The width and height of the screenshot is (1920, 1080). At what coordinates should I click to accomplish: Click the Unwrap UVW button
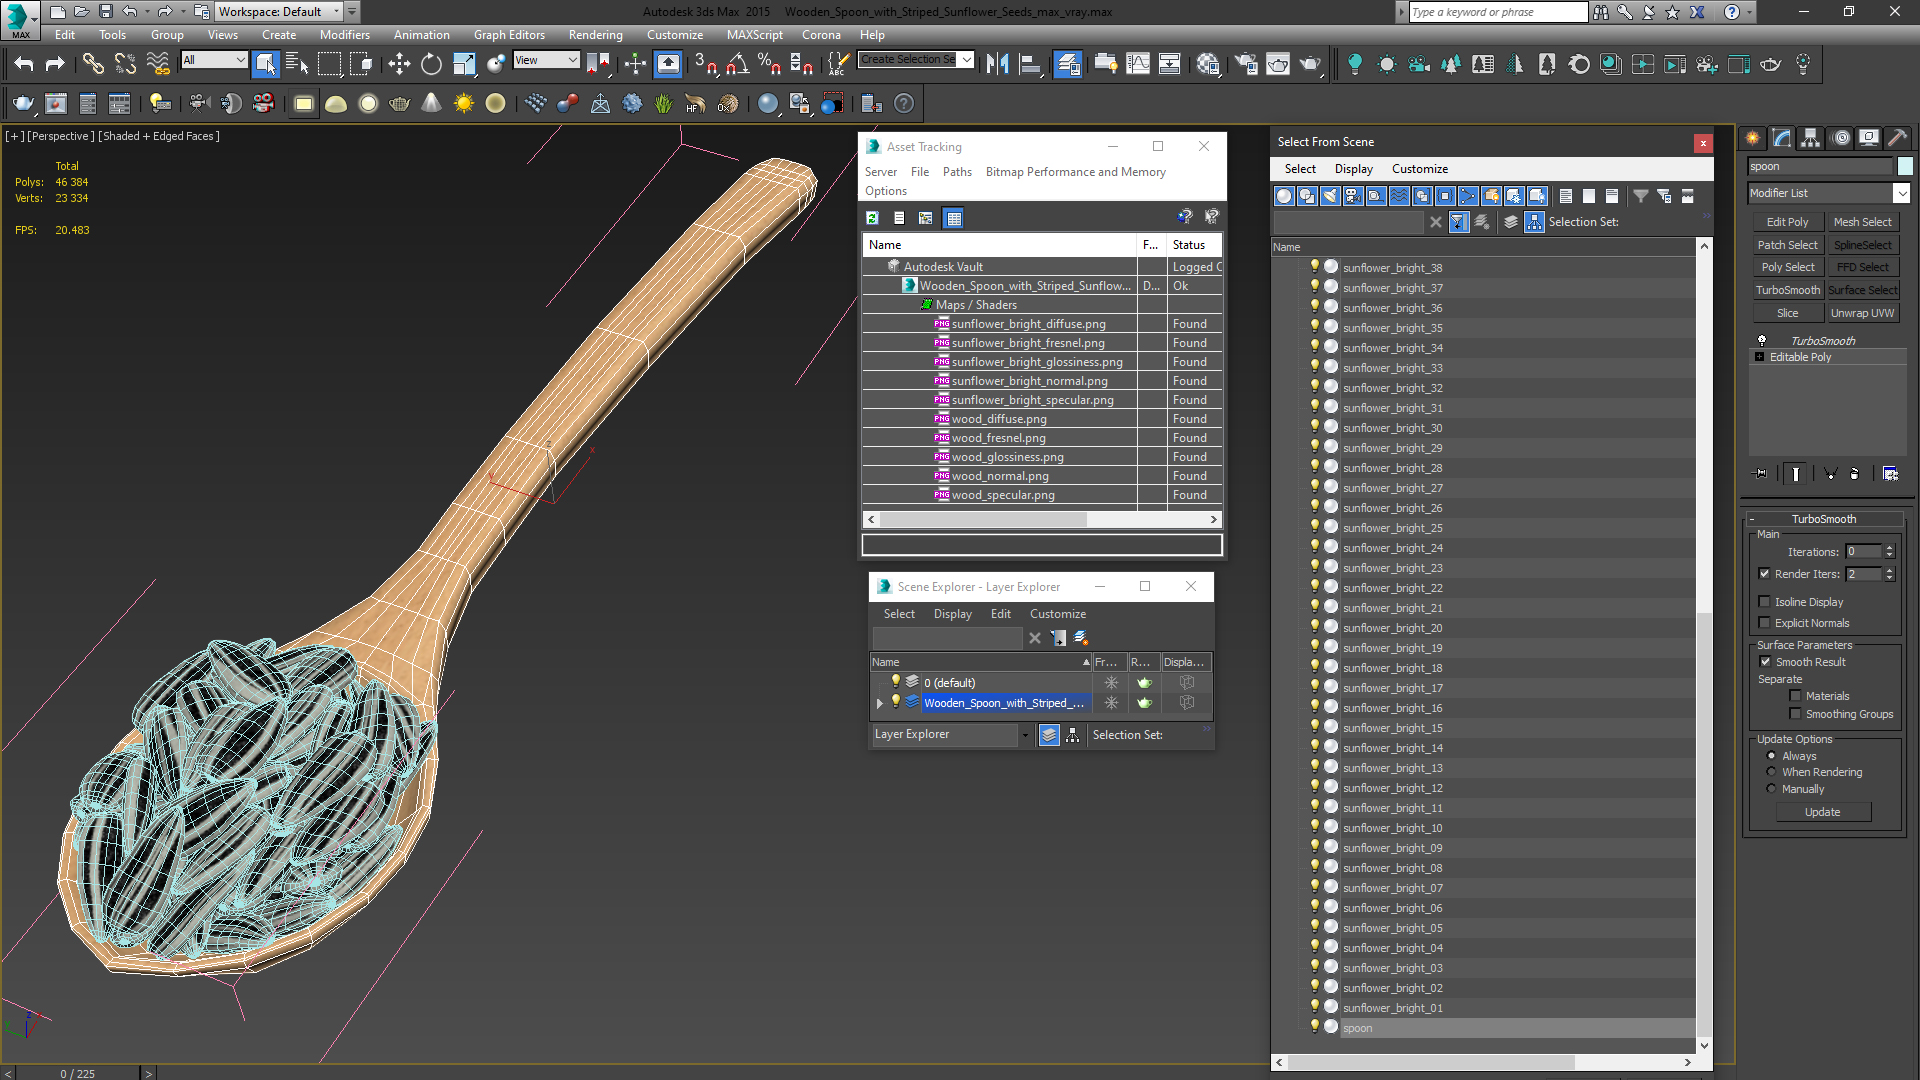click(1862, 313)
